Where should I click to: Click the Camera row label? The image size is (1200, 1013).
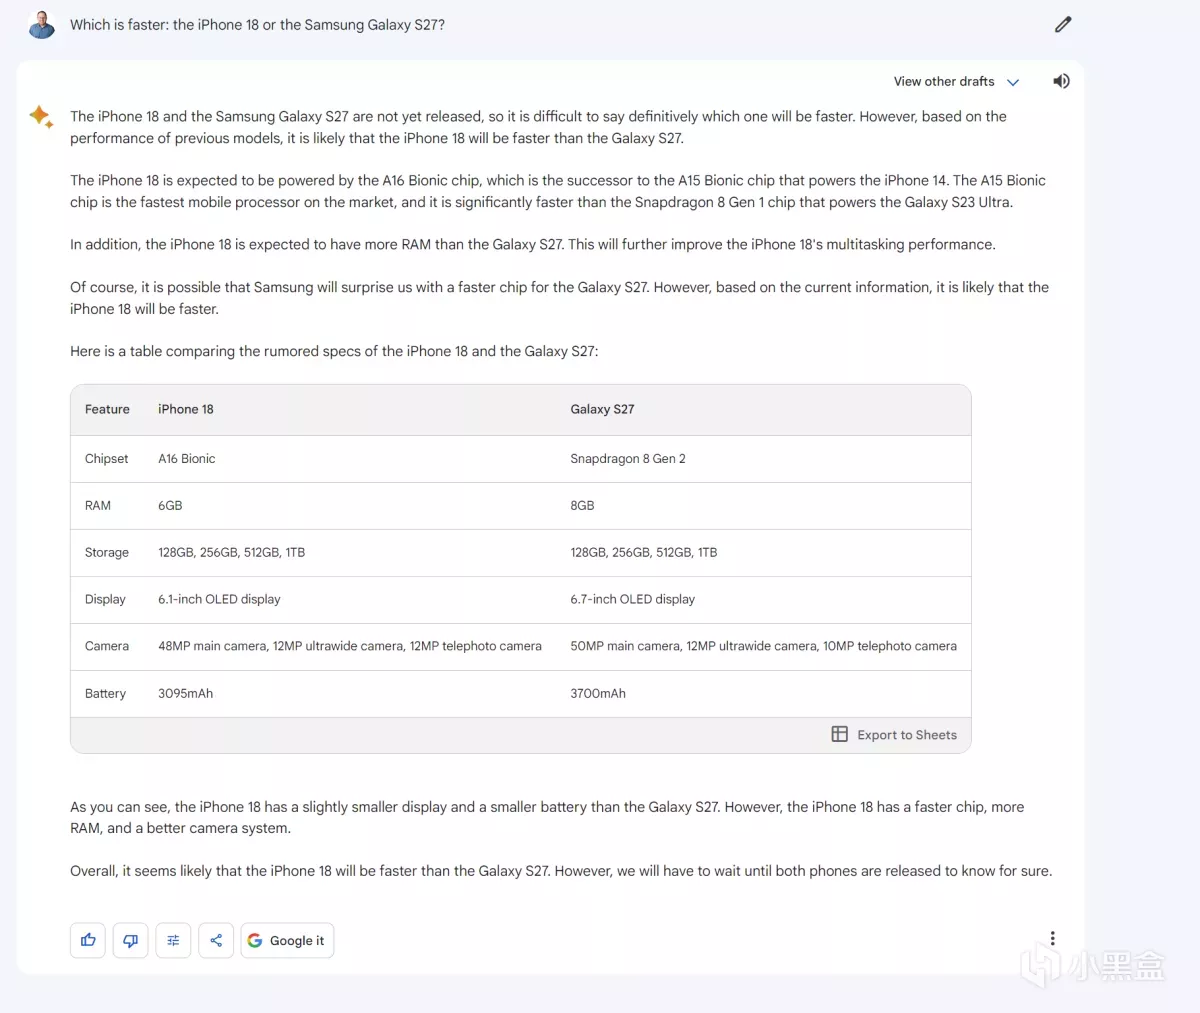[107, 647]
